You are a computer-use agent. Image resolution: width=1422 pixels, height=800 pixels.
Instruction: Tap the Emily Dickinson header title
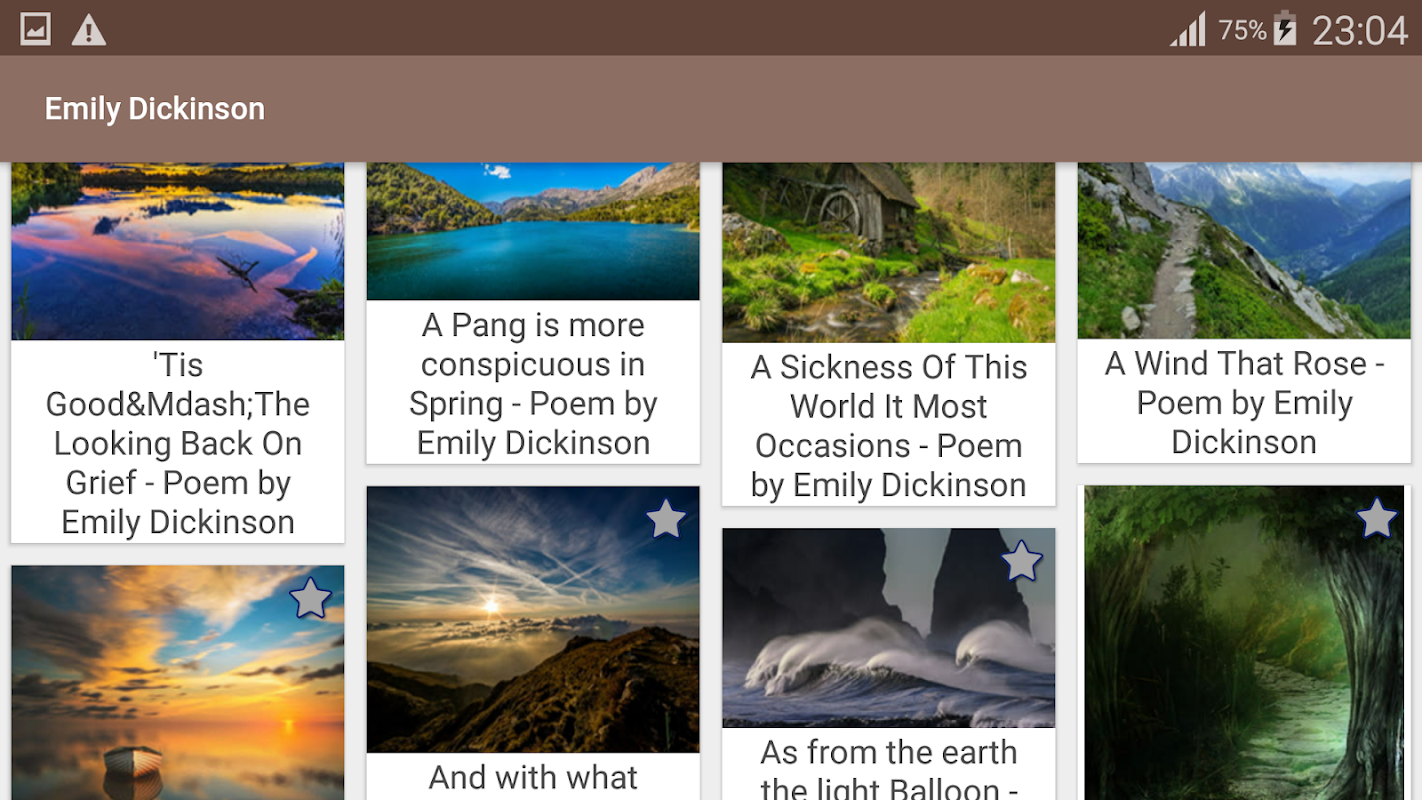click(x=155, y=109)
